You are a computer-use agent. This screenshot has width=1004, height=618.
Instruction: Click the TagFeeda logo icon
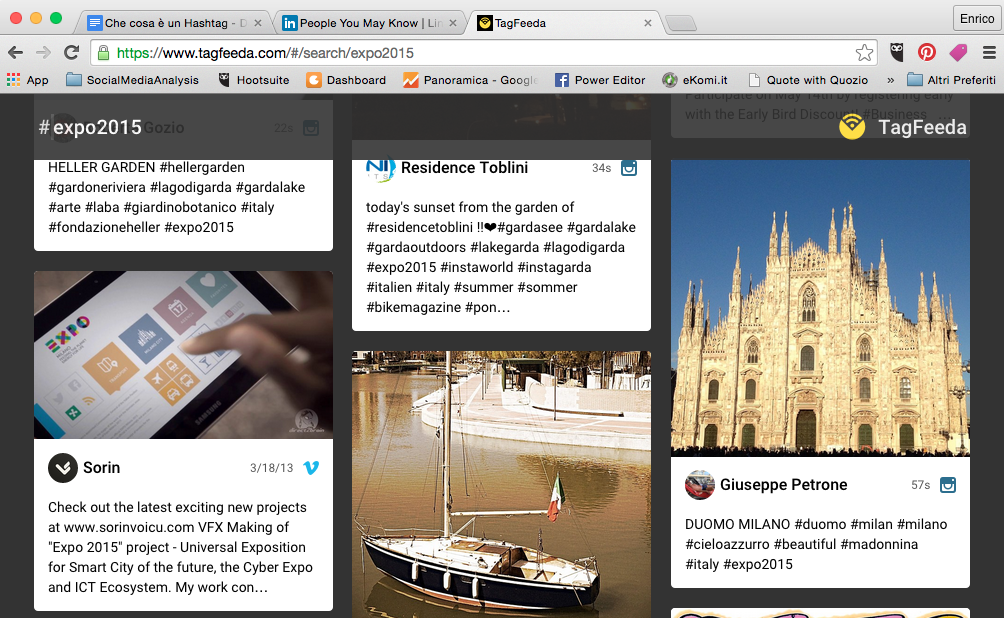(x=852, y=126)
